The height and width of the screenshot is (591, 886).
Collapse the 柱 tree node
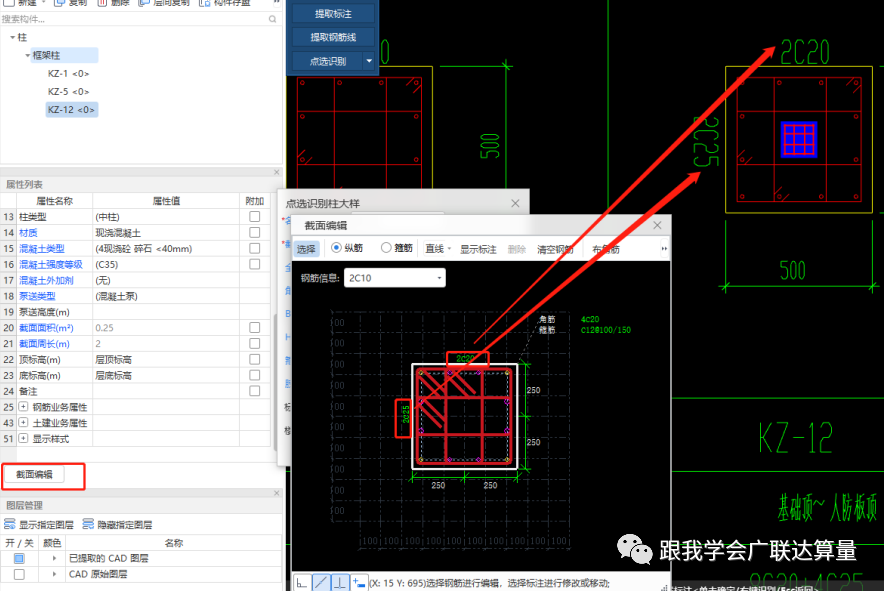[12, 37]
